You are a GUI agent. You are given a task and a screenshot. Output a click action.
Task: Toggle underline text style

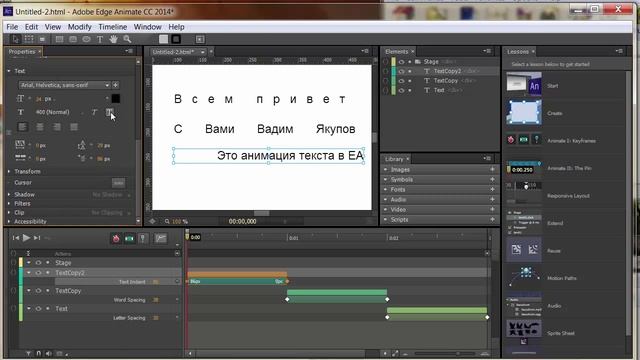coord(109,112)
